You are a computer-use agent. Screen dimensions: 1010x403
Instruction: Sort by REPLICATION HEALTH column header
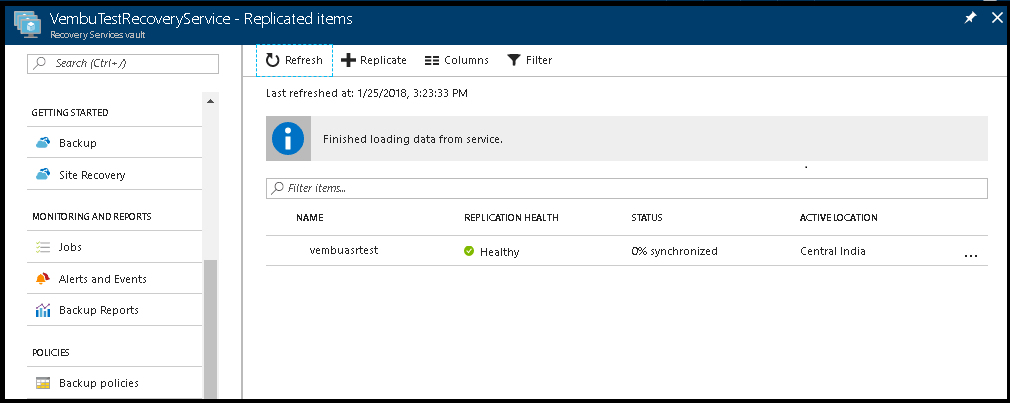[x=511, y=218]
